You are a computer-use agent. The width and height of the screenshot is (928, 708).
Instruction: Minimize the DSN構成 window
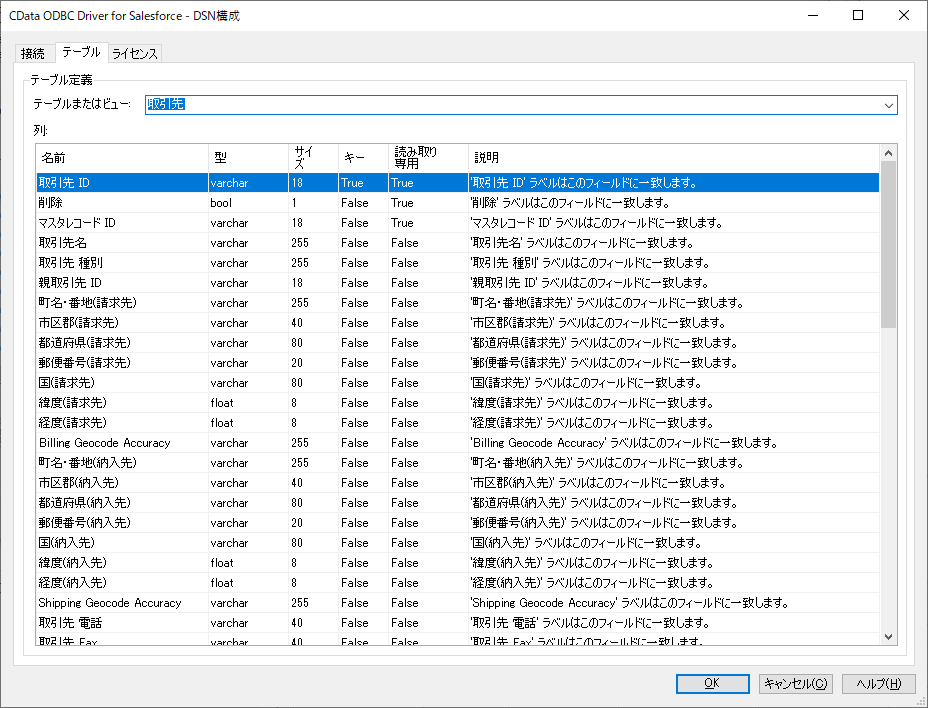813,15
